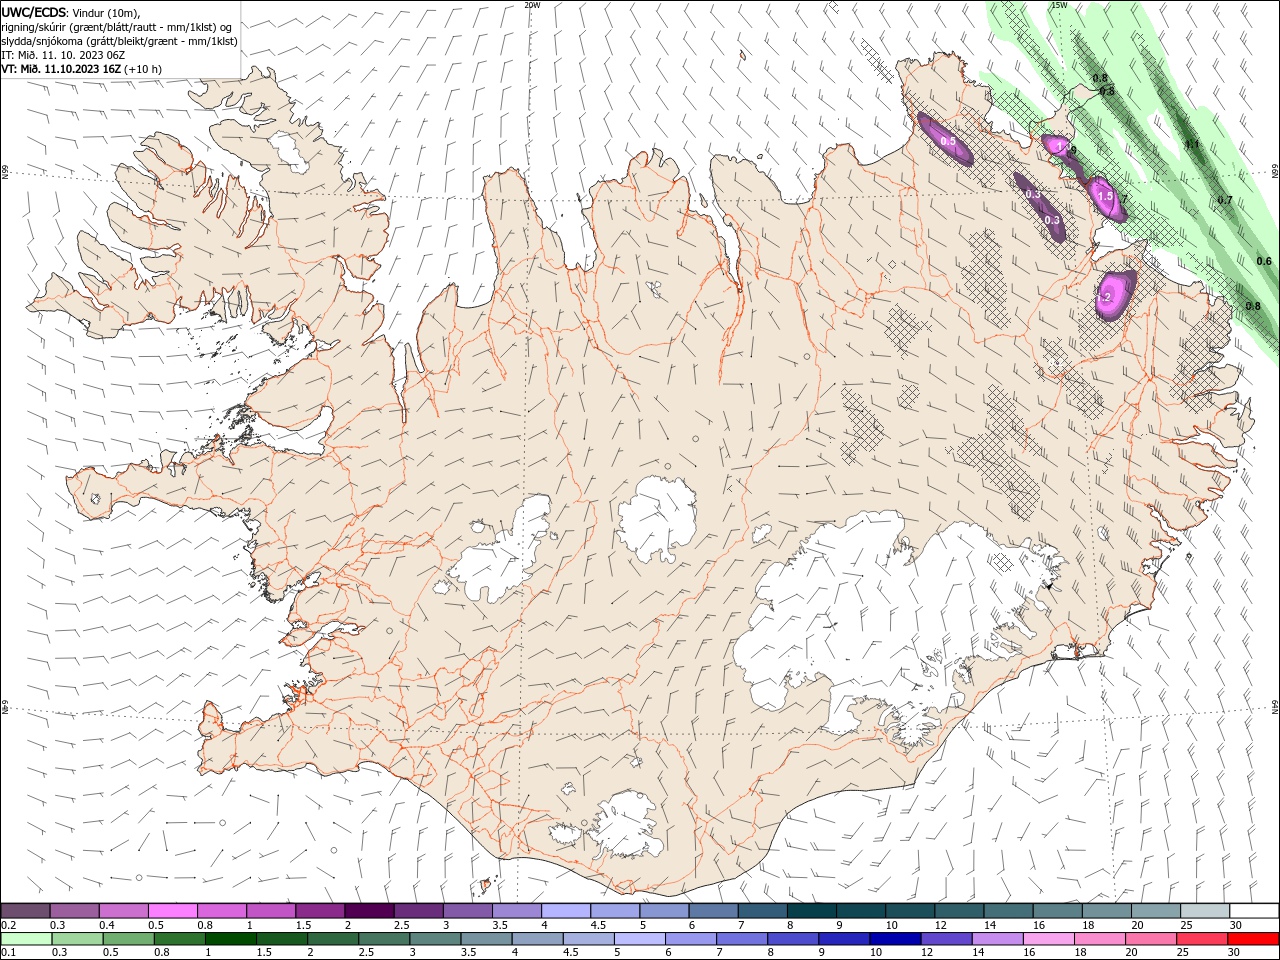Pick the dark mauve 0.2 snow swatch
The height and width of the screenshot is (960, 1280).
point(25,910)
